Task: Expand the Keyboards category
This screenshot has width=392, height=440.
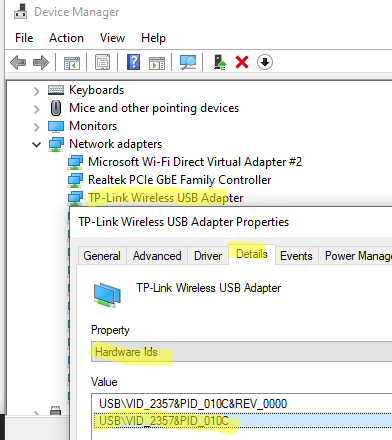Action: [36, 91]
